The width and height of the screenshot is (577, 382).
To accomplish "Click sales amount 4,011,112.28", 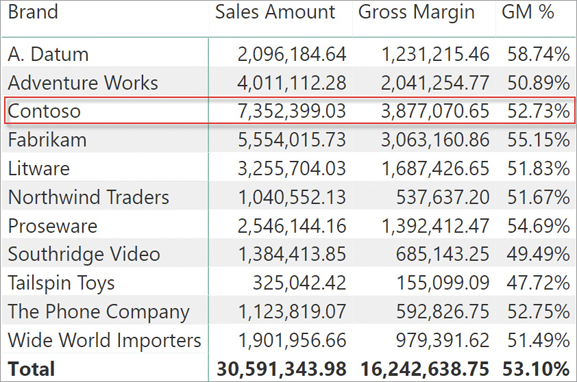I will (292, 83).
